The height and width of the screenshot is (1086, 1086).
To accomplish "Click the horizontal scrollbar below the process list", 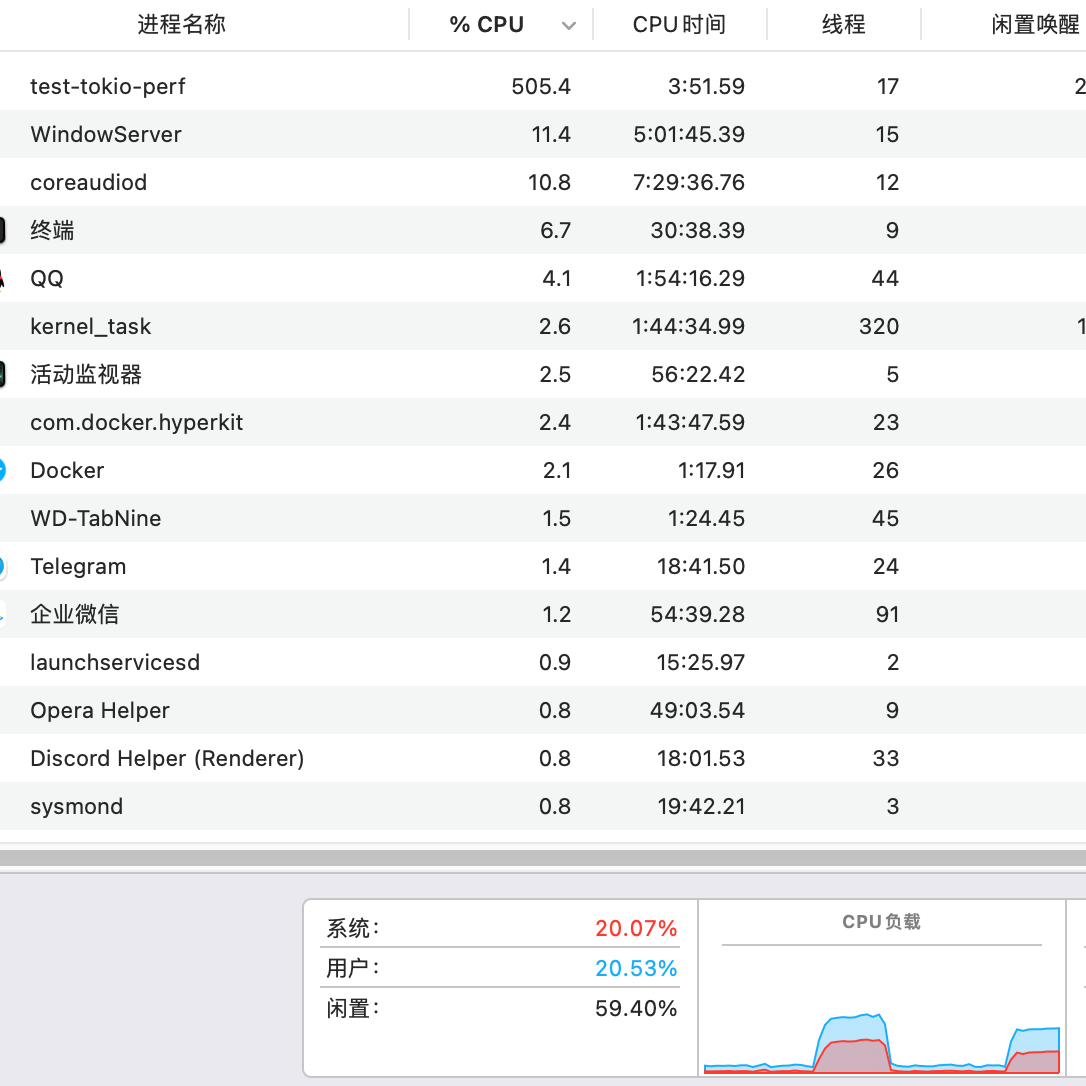I will pos(543,858).
